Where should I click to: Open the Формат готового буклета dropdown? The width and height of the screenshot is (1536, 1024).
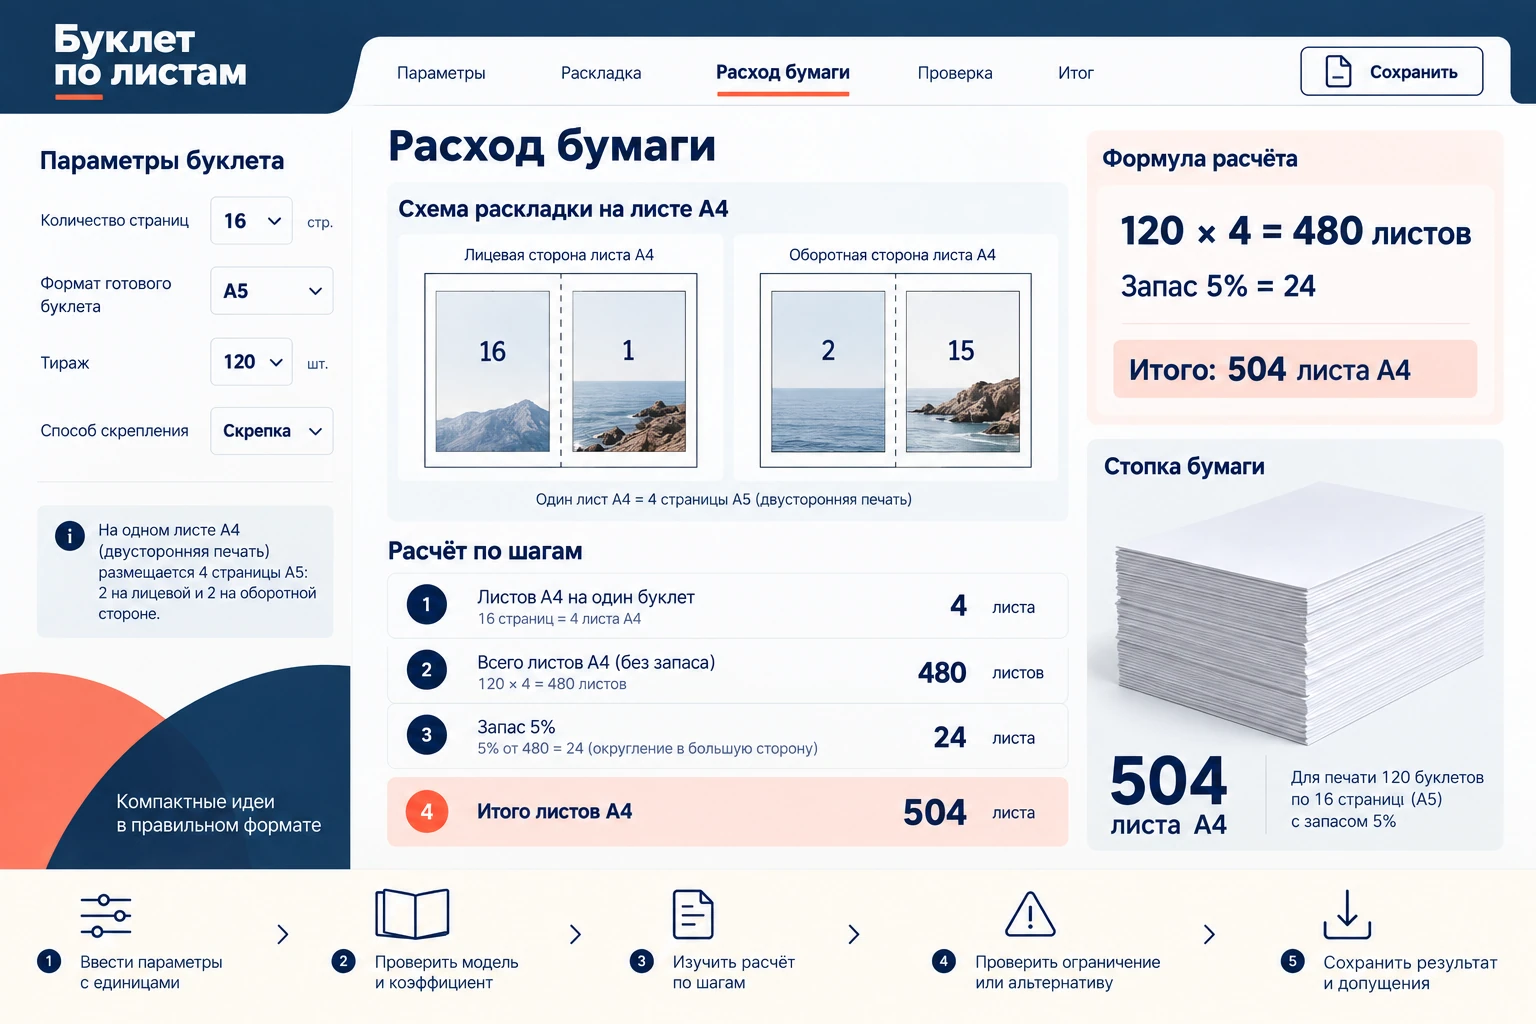pos(272,291)
